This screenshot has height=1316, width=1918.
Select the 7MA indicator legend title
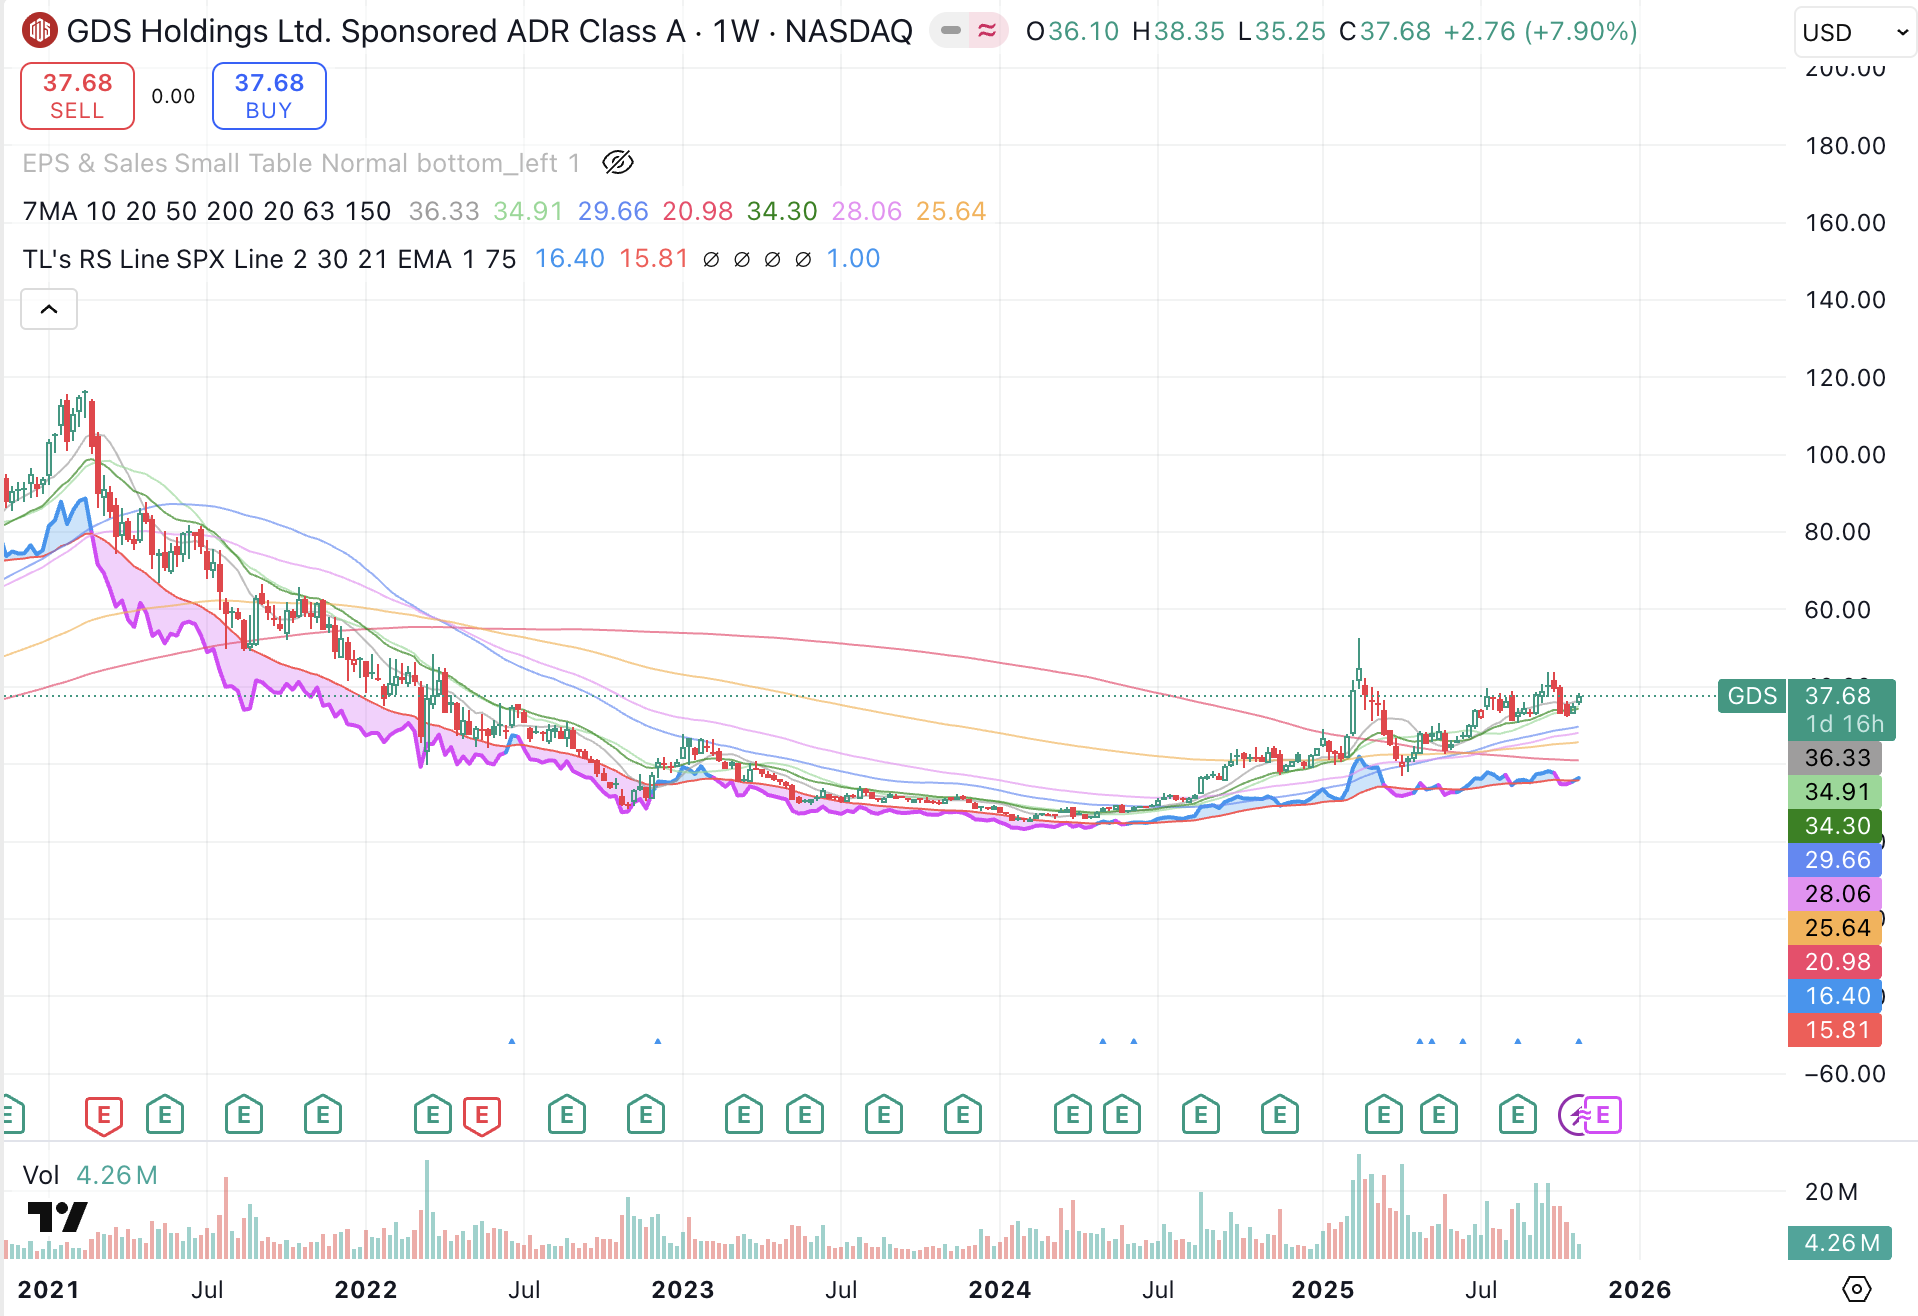point(207,211)
